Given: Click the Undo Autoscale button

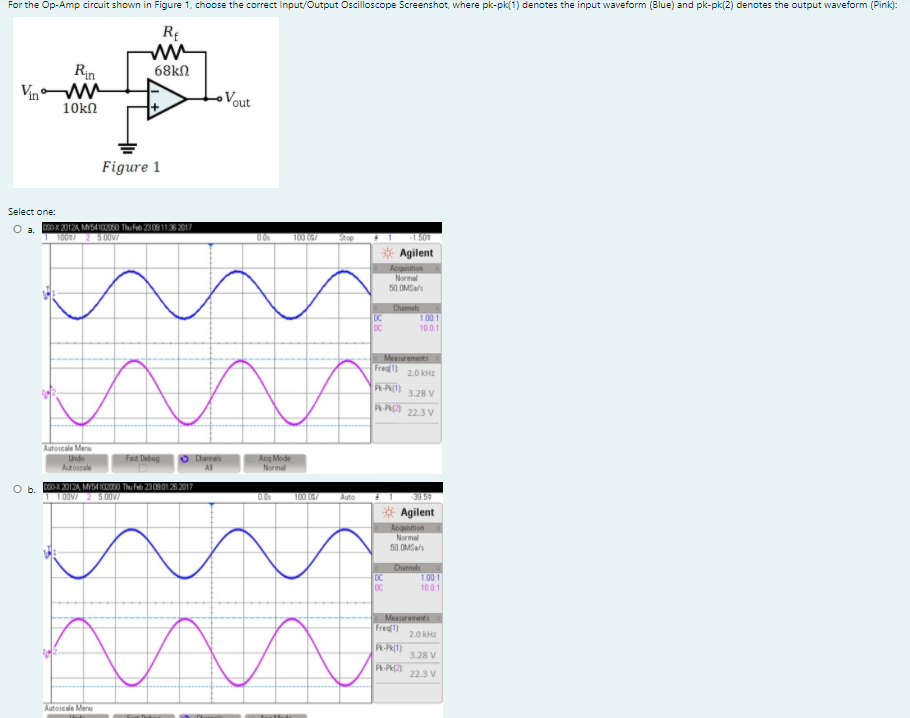Looking at the screenshot, I should click(76, 462).
